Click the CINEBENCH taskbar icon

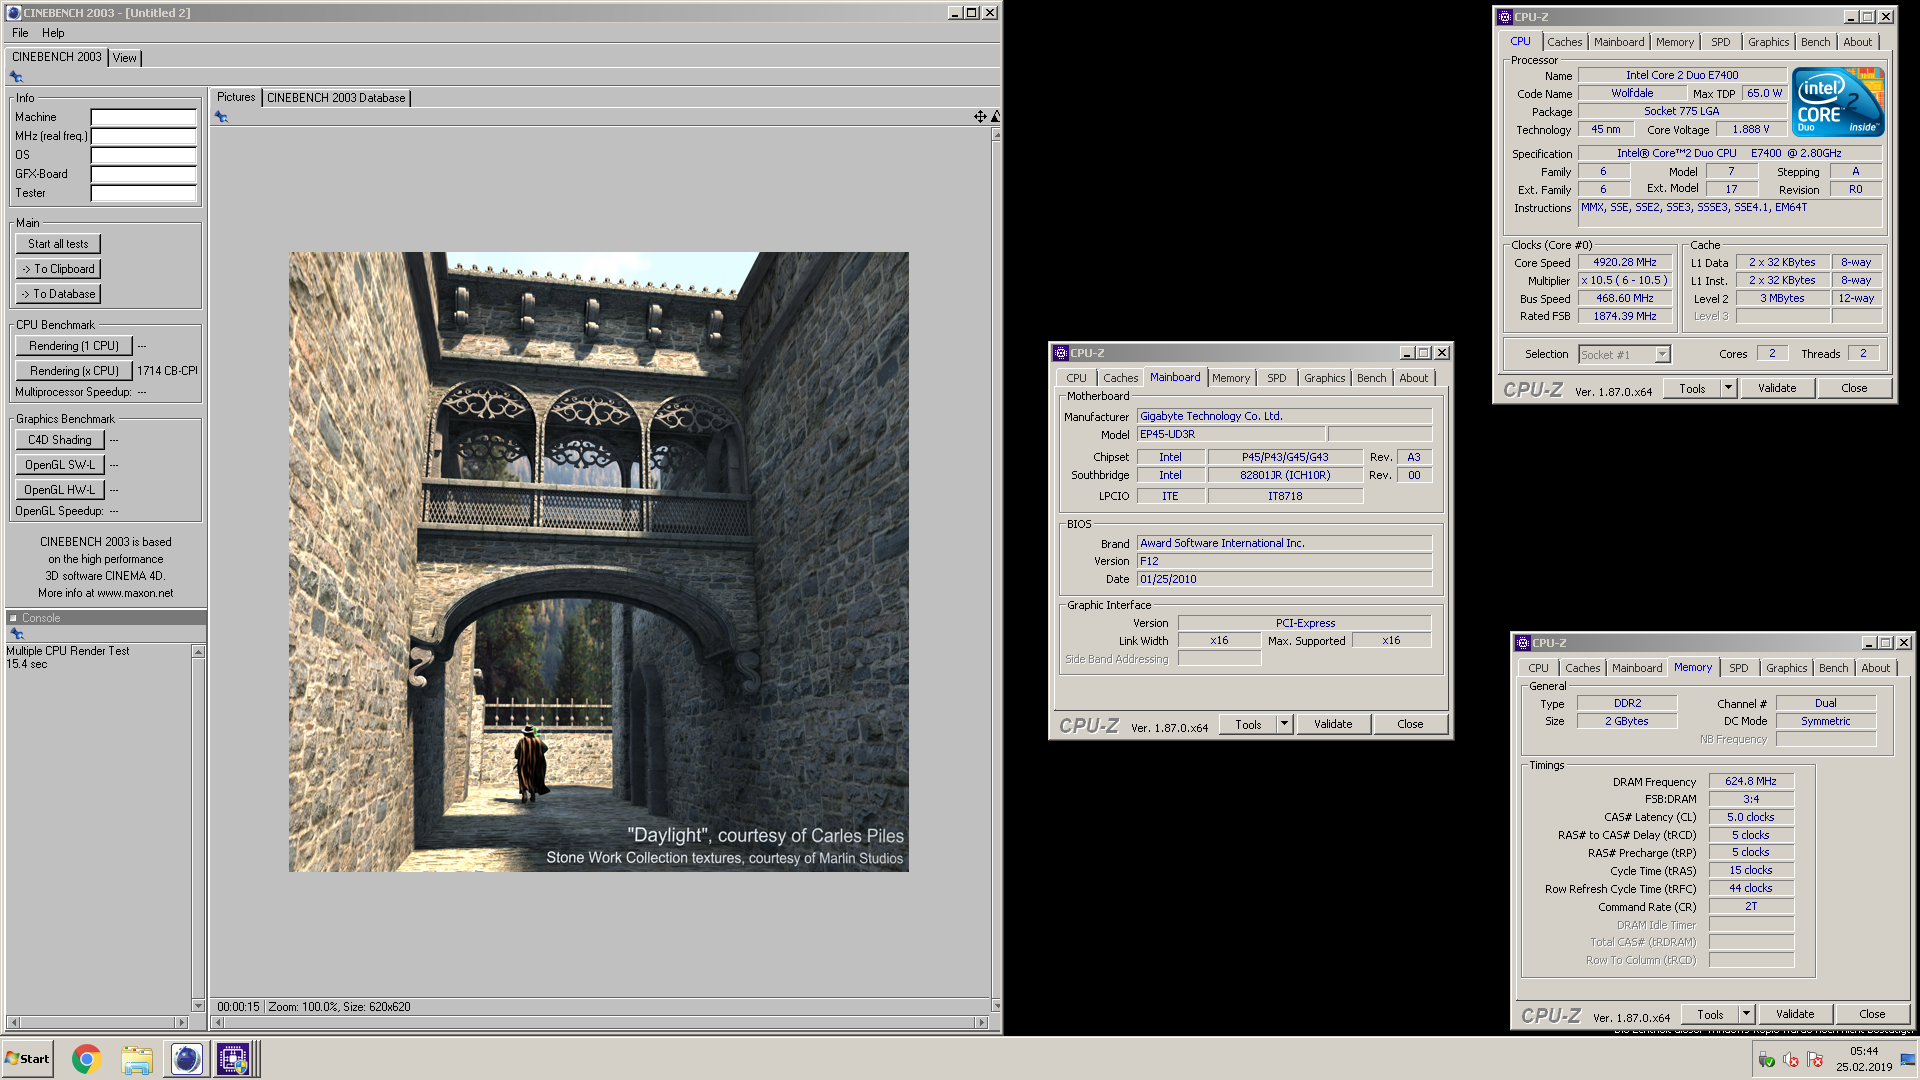click(187, 1059)
